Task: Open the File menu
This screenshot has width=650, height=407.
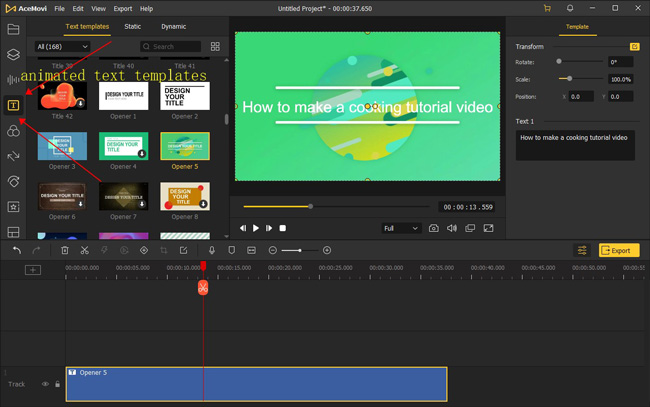Action: 60,8
